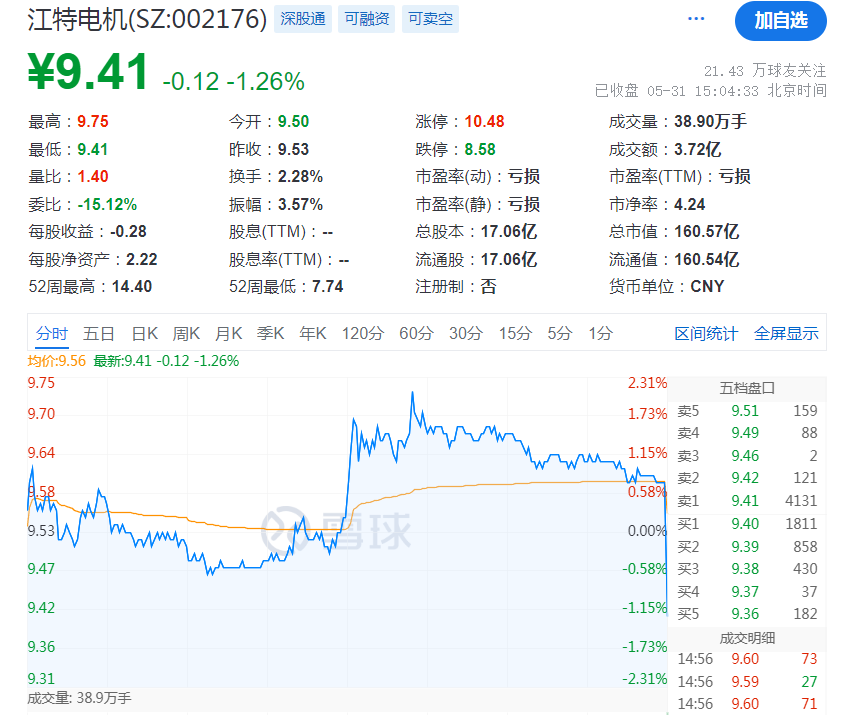Click the 深股通 tag

click(303, 19)
